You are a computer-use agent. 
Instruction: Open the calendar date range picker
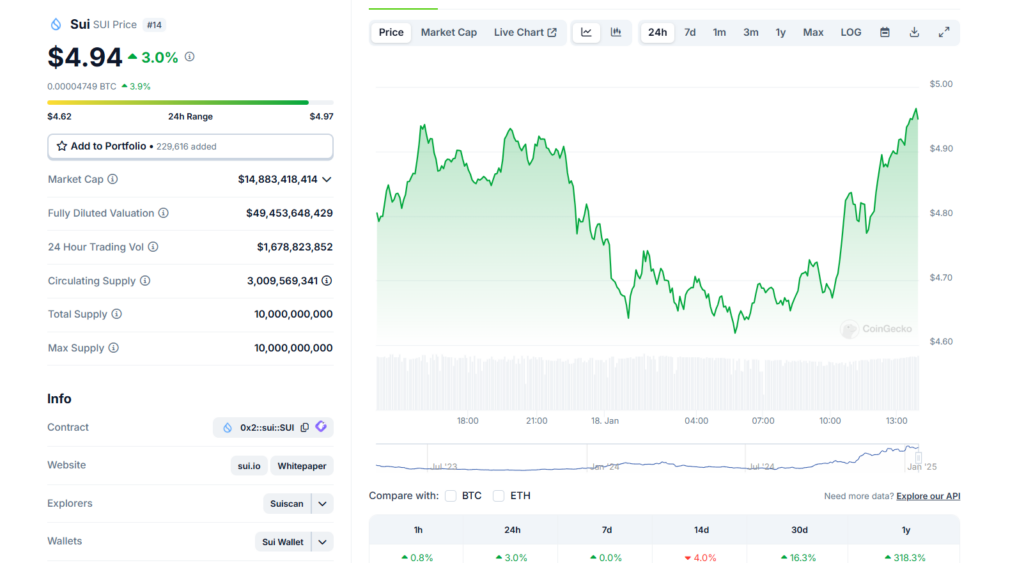(885, 33)
